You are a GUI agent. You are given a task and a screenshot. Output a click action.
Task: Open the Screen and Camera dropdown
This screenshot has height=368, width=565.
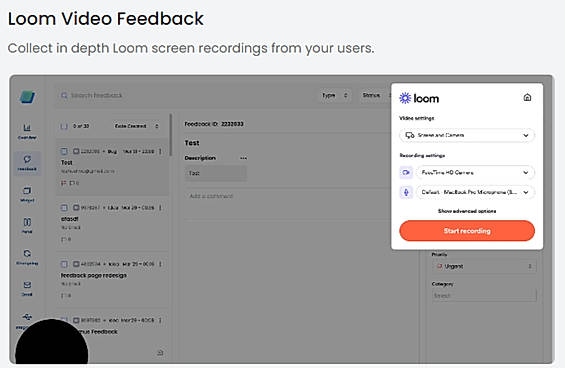click(467, 136)
